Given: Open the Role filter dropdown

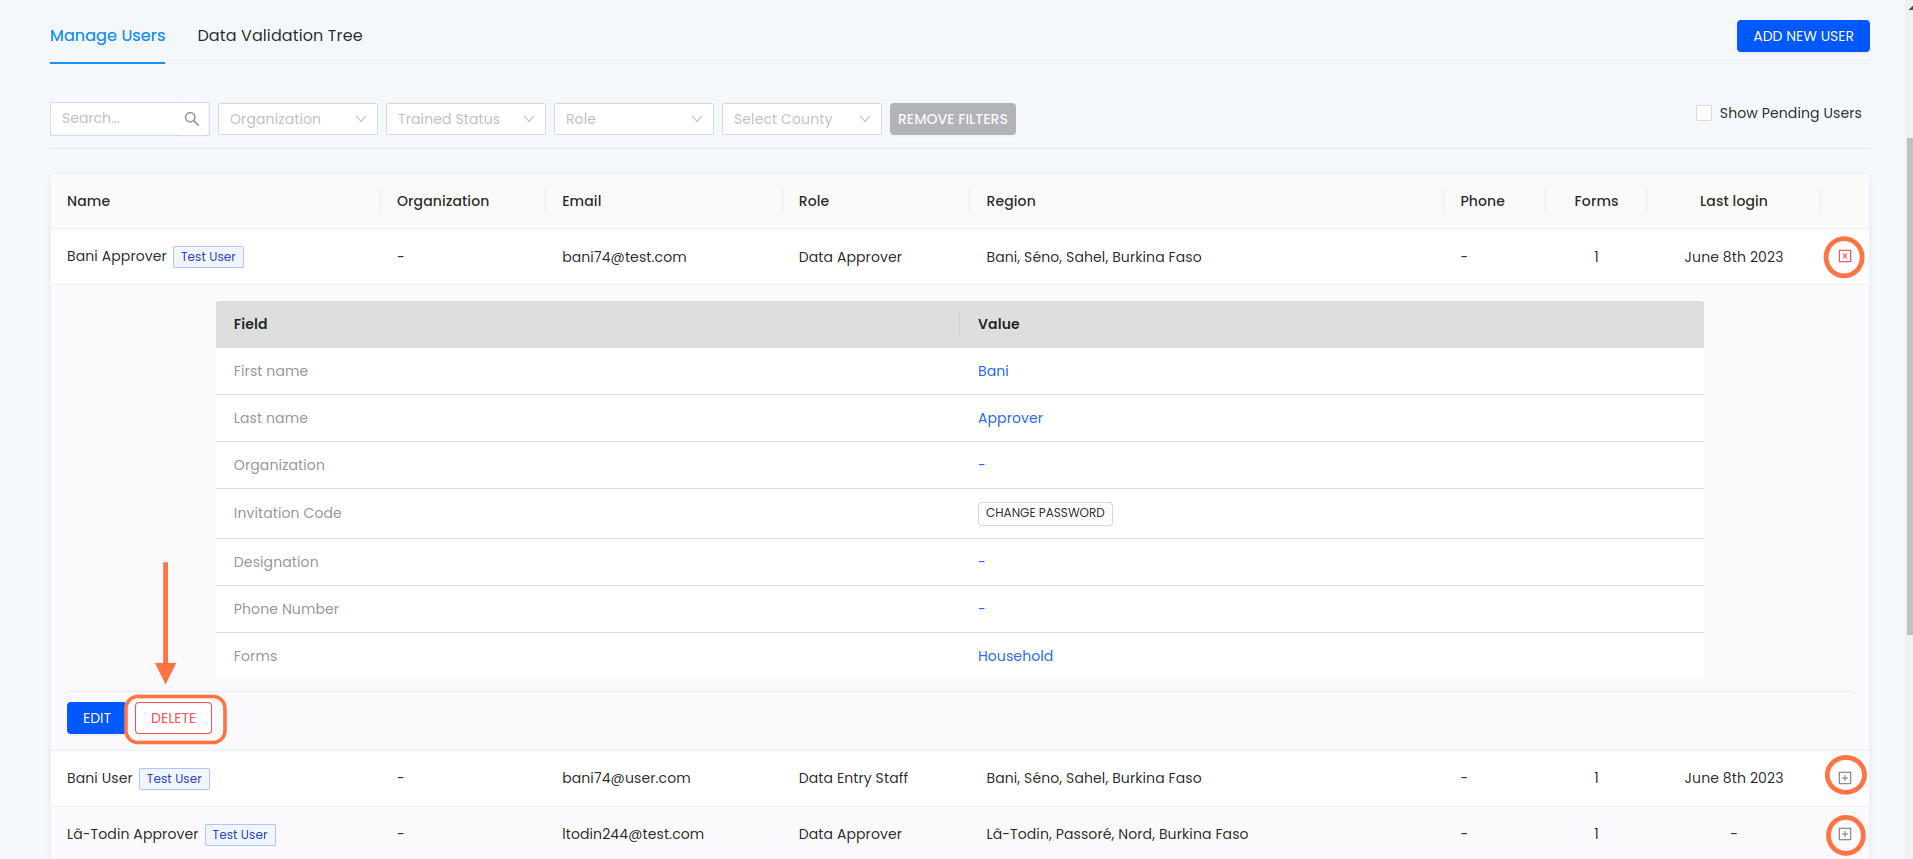Looking at the screenshot, I should [634, 119].
